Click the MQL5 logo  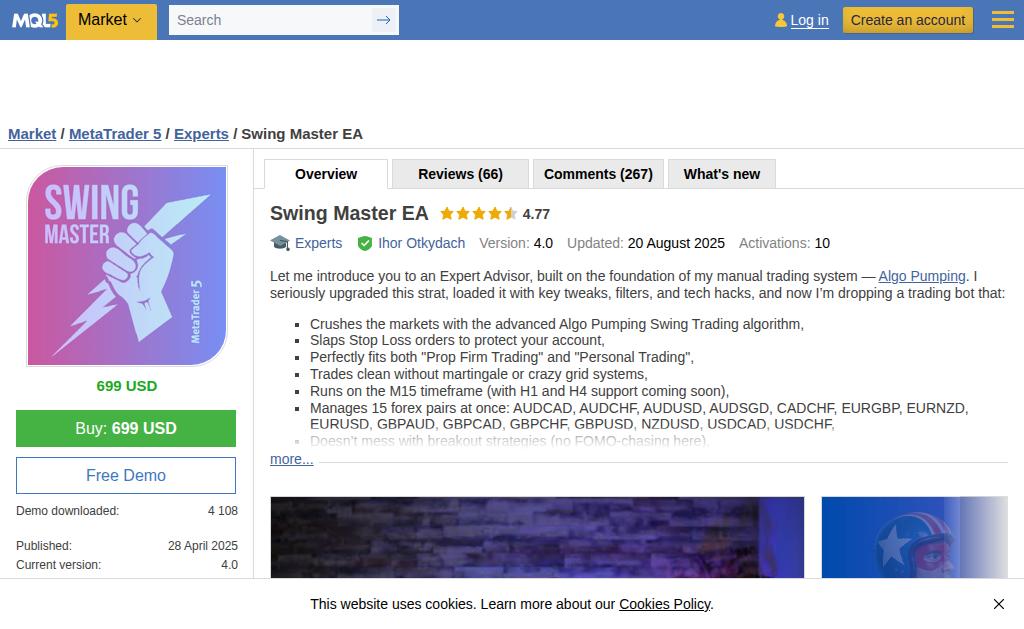35,20
